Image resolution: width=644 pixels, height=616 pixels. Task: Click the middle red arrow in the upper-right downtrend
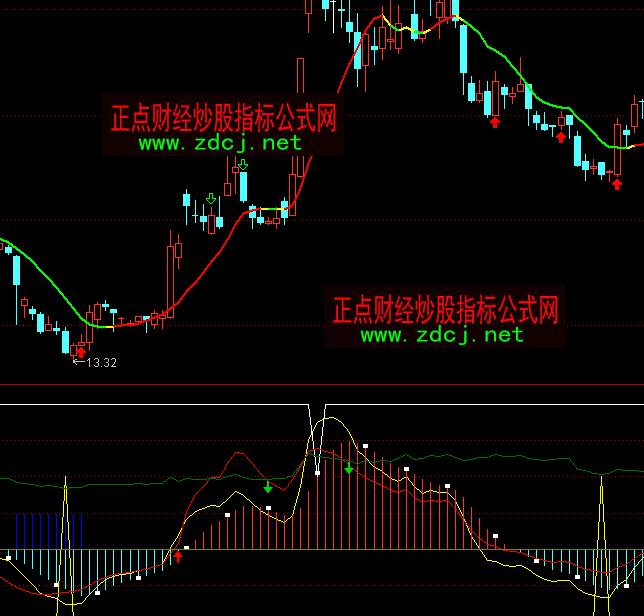561,137
